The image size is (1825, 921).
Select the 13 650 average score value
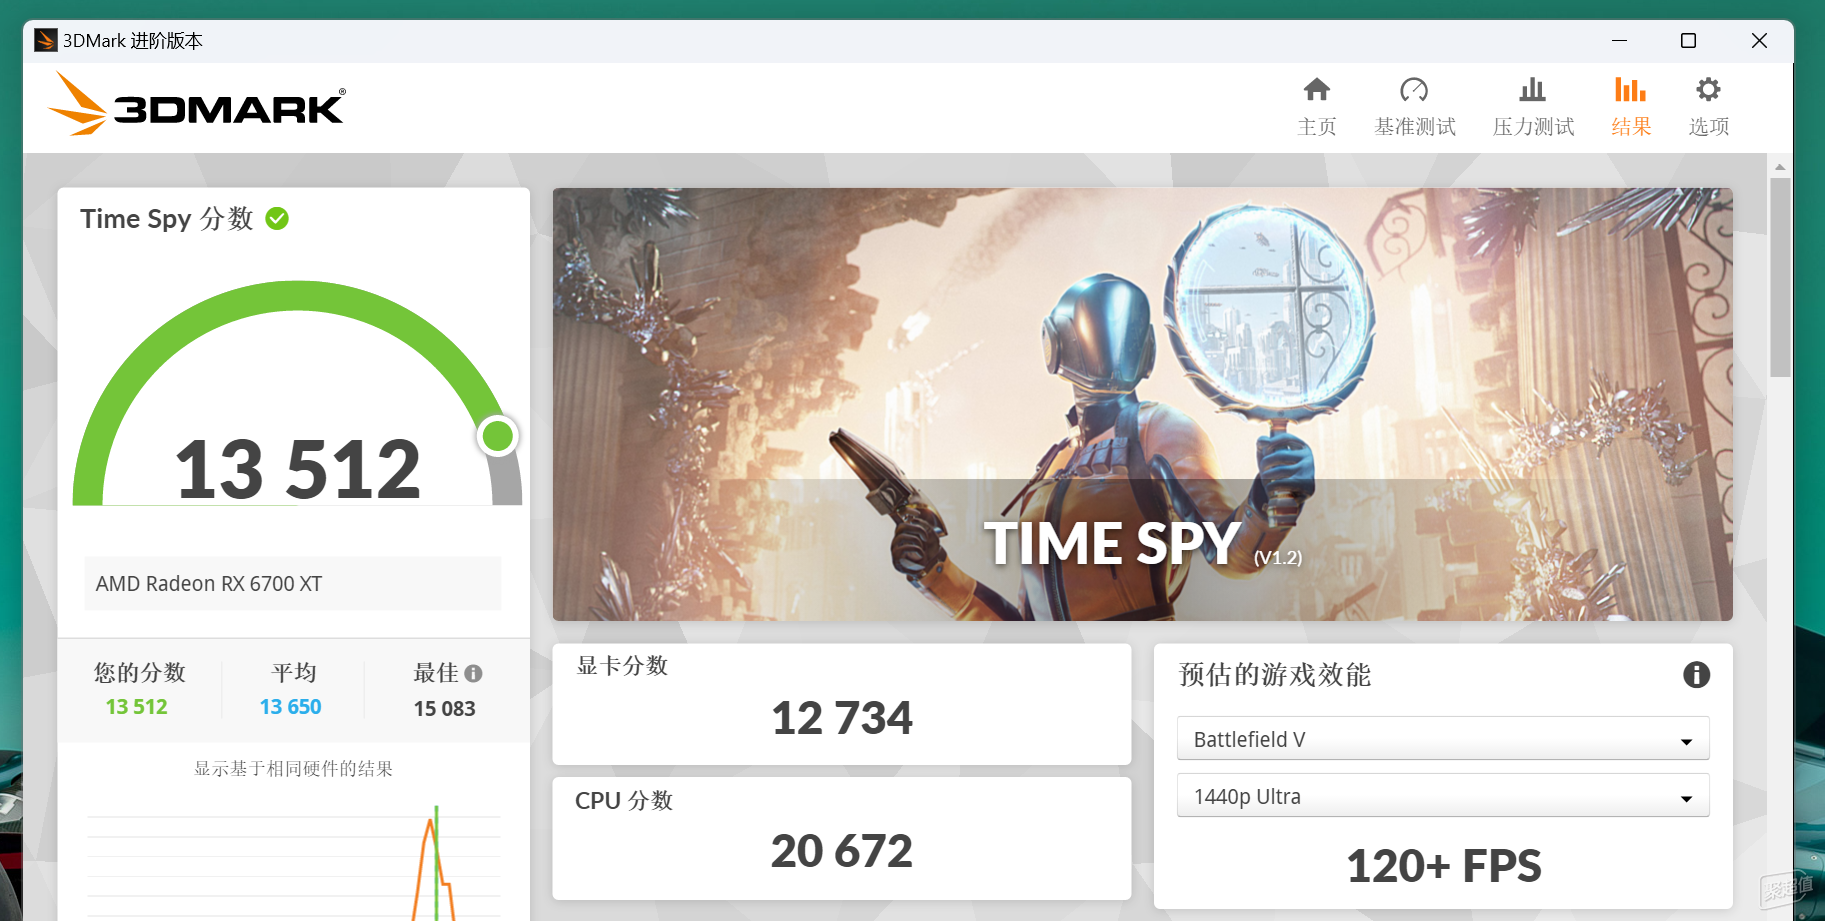pos(290,707)
